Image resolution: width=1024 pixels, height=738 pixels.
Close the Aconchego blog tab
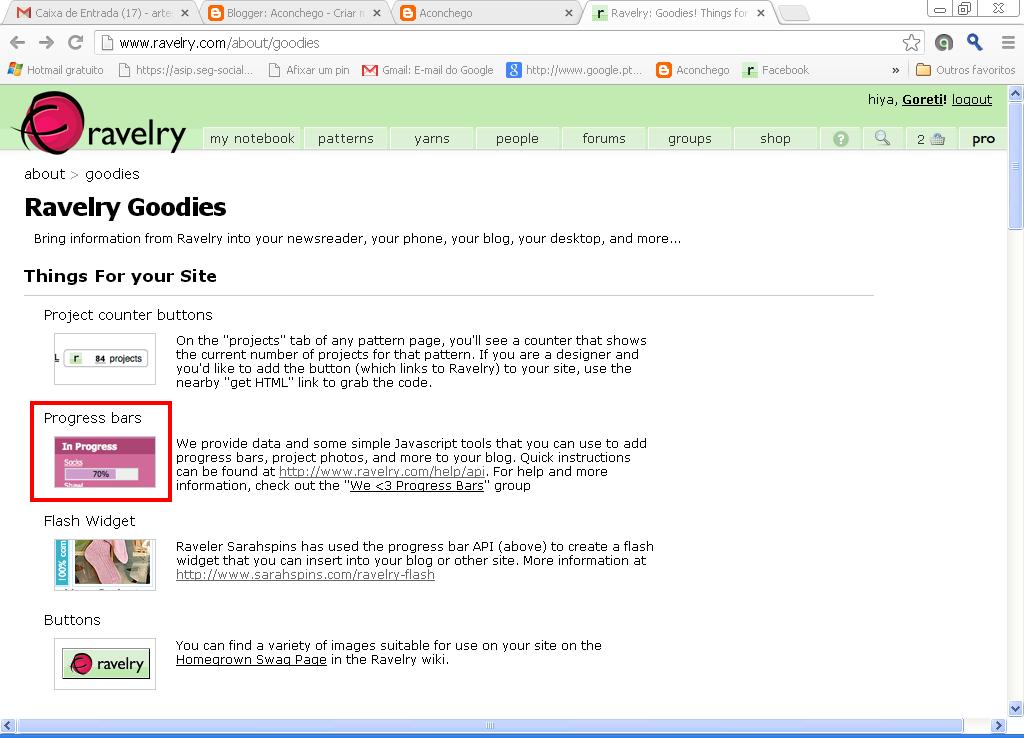click(569, 13)
